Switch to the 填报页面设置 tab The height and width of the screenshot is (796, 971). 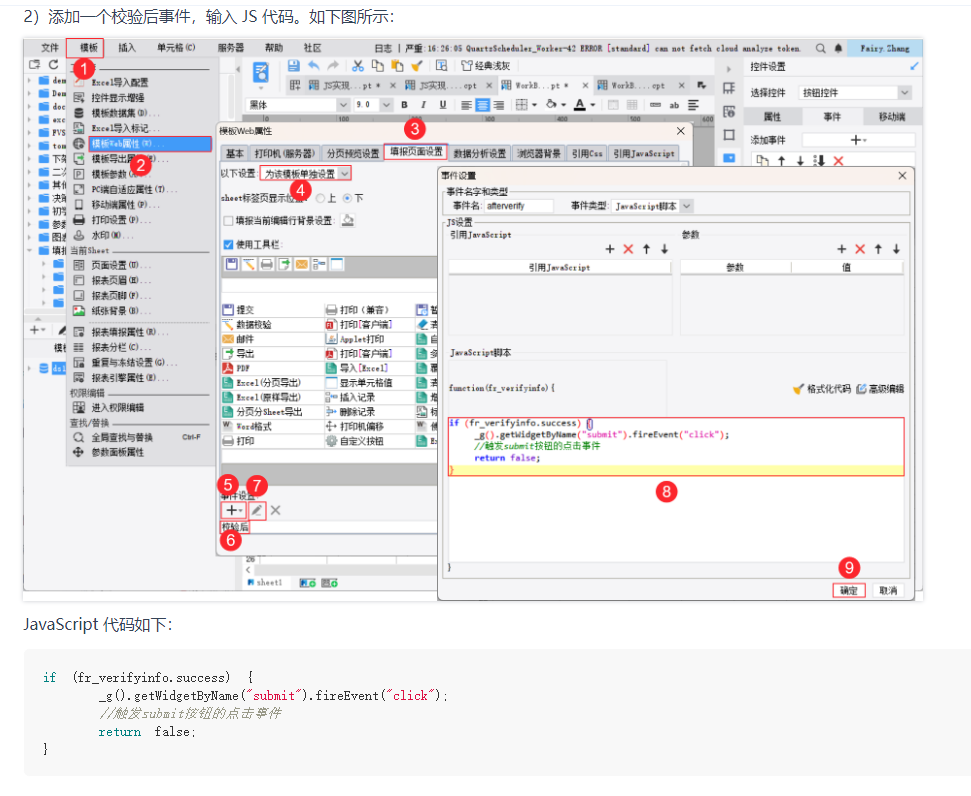pyautogui.click(x=415, y=153)
